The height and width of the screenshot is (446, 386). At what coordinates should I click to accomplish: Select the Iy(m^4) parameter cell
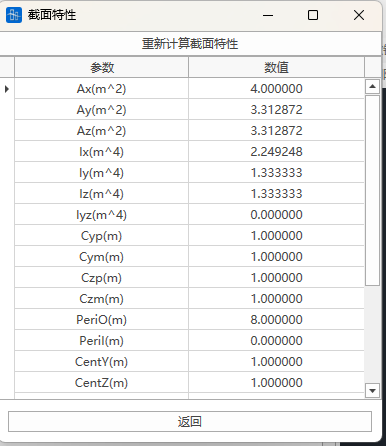[x=101, y=173]
